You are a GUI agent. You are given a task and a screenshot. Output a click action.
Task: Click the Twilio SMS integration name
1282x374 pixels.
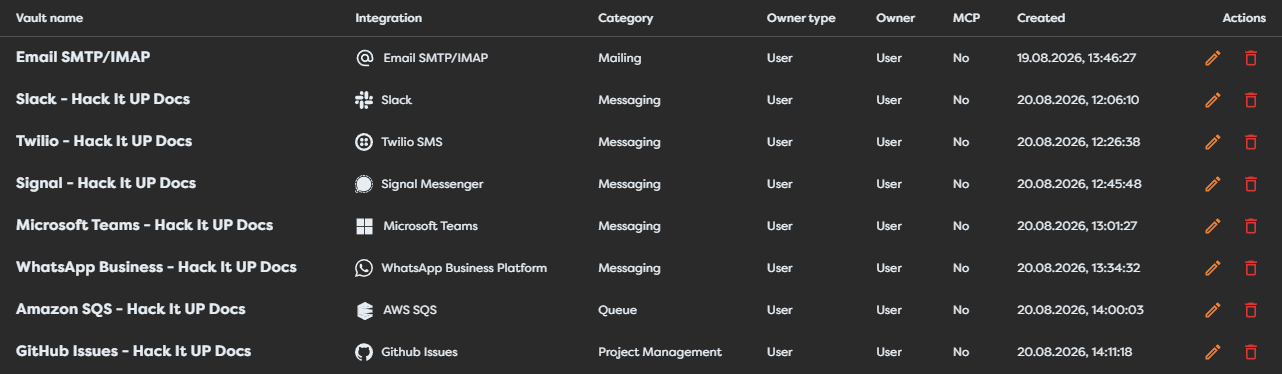pyautogui.click(x=412, y=142)
